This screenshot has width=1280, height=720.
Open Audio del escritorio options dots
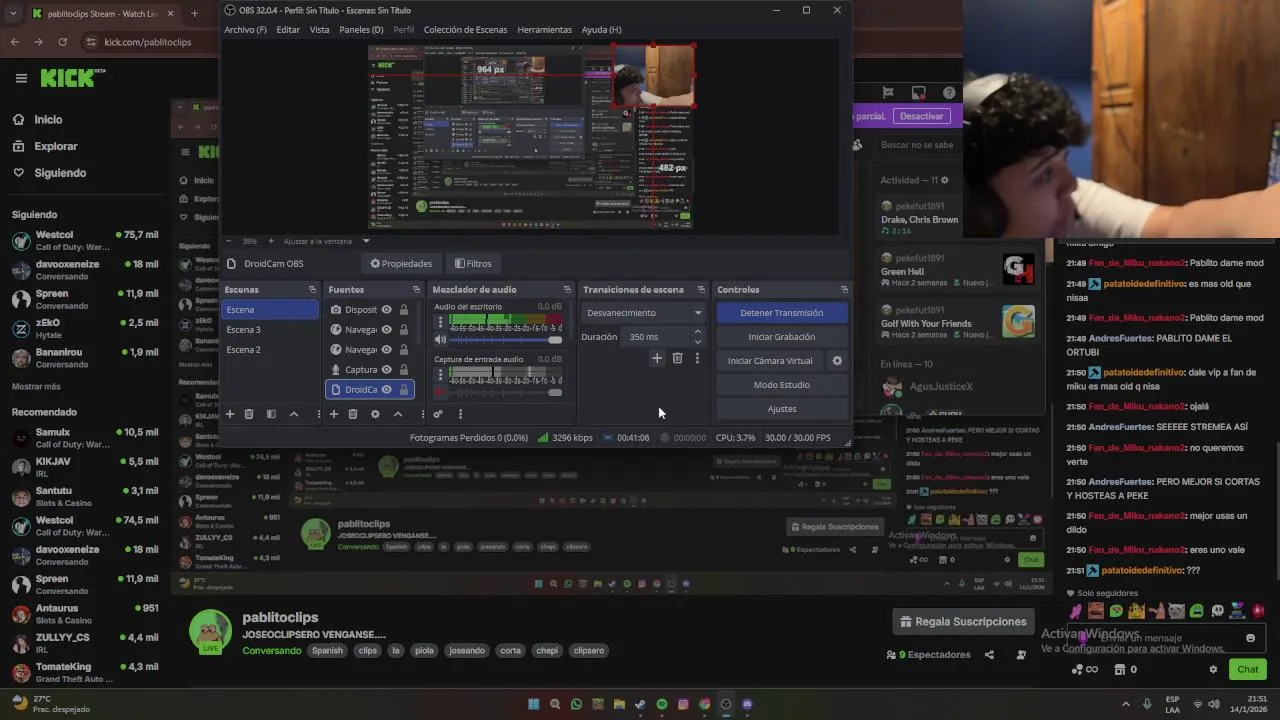pyautogui.click(x=440, y=322)
